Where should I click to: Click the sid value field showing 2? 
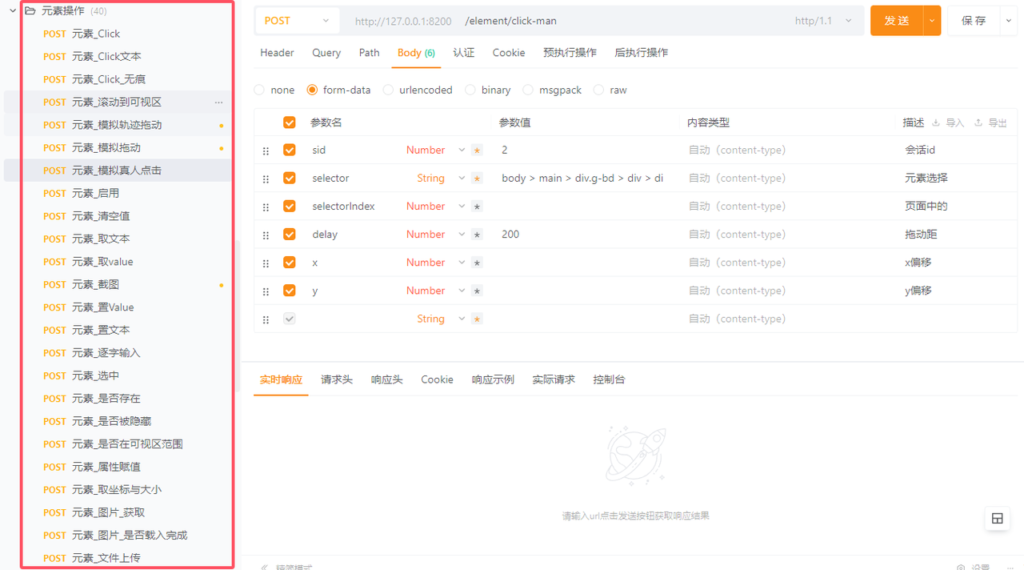pyautogui.click(x=586, y=150)
